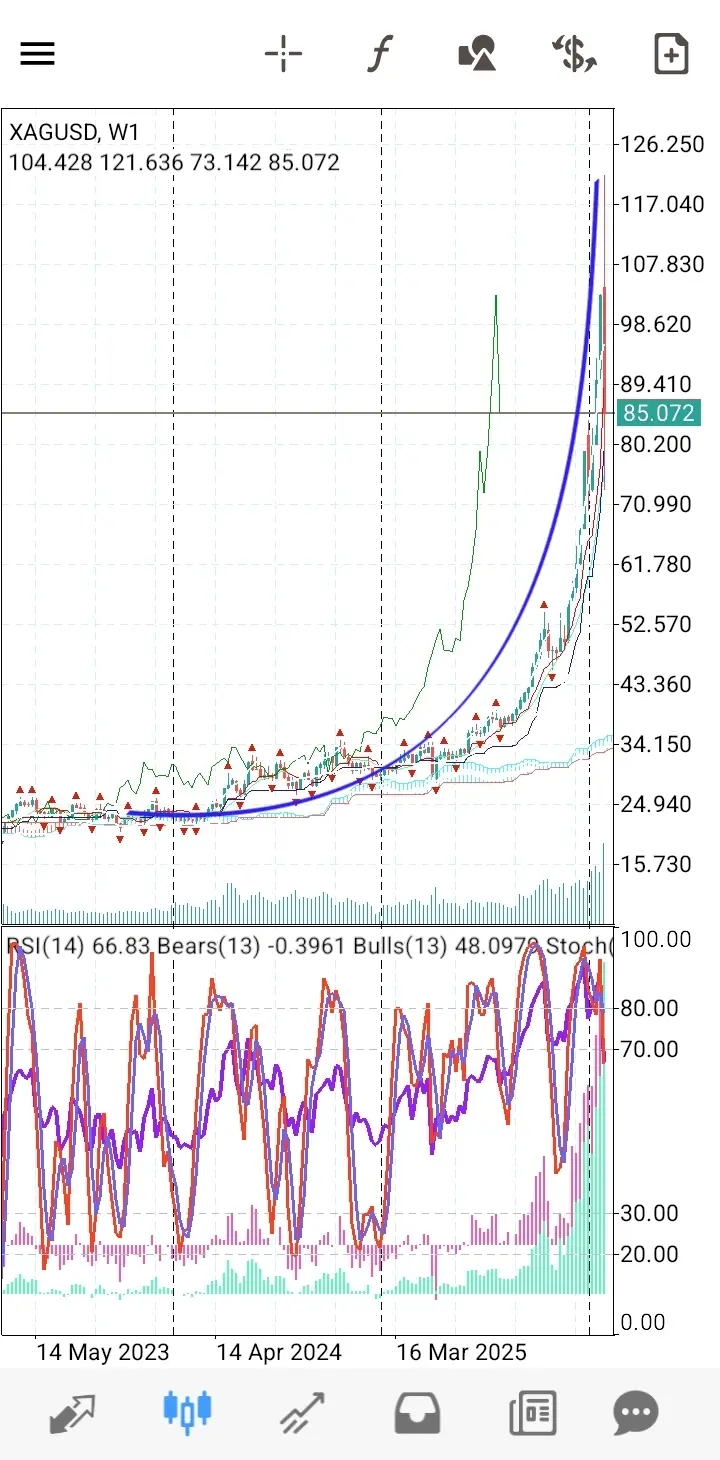This screenshot has height=1460, width=720.
Task: Tap the 52.570 price scale label
Action: tap(656, 624)
